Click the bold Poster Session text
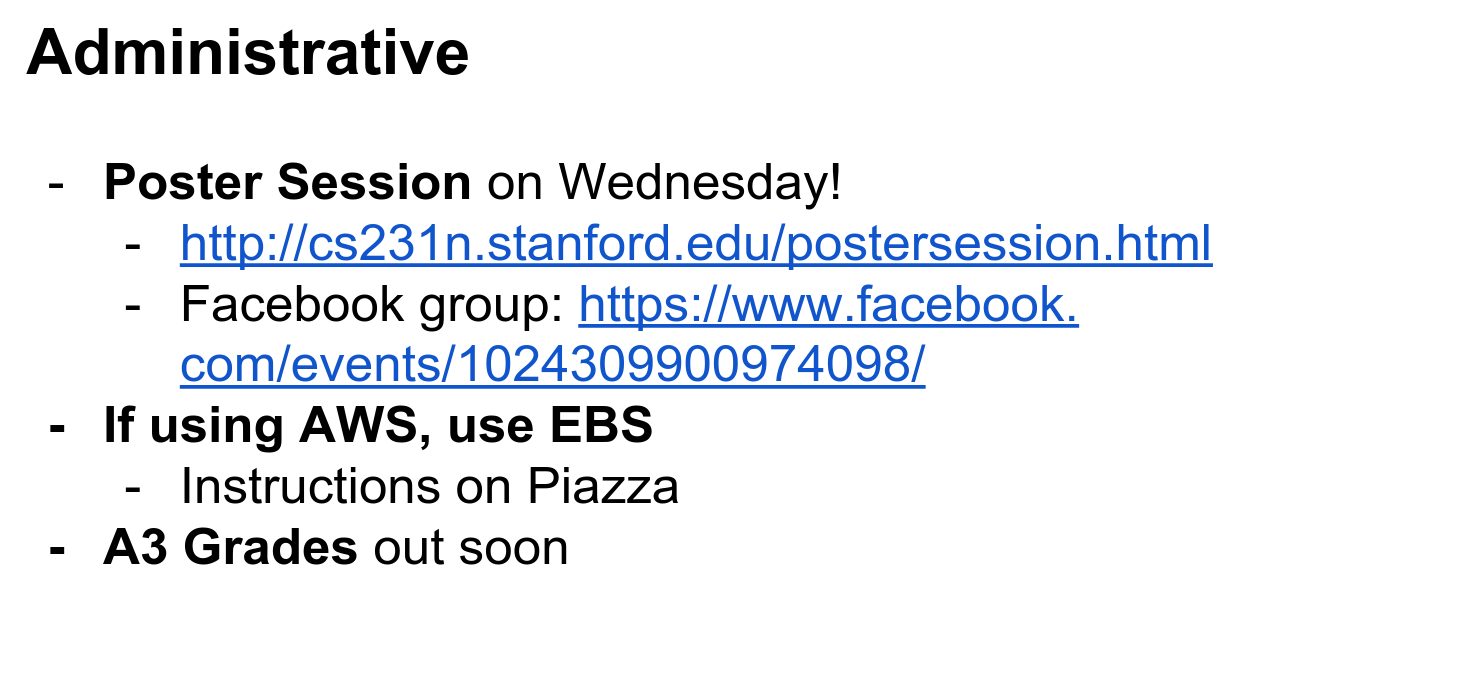Viewport: 1476px width, 684px height. (287, 183)
